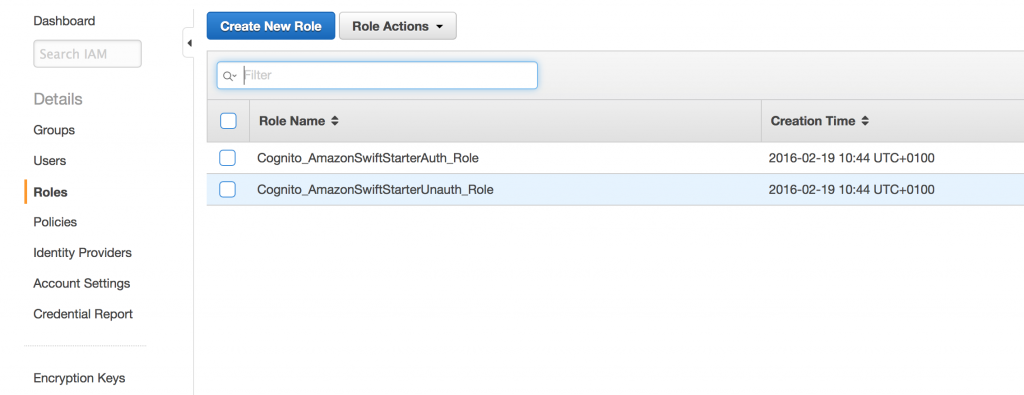Screen dimensions: 1024x395
Task: Click the Create New Role button
Action: 271,26
